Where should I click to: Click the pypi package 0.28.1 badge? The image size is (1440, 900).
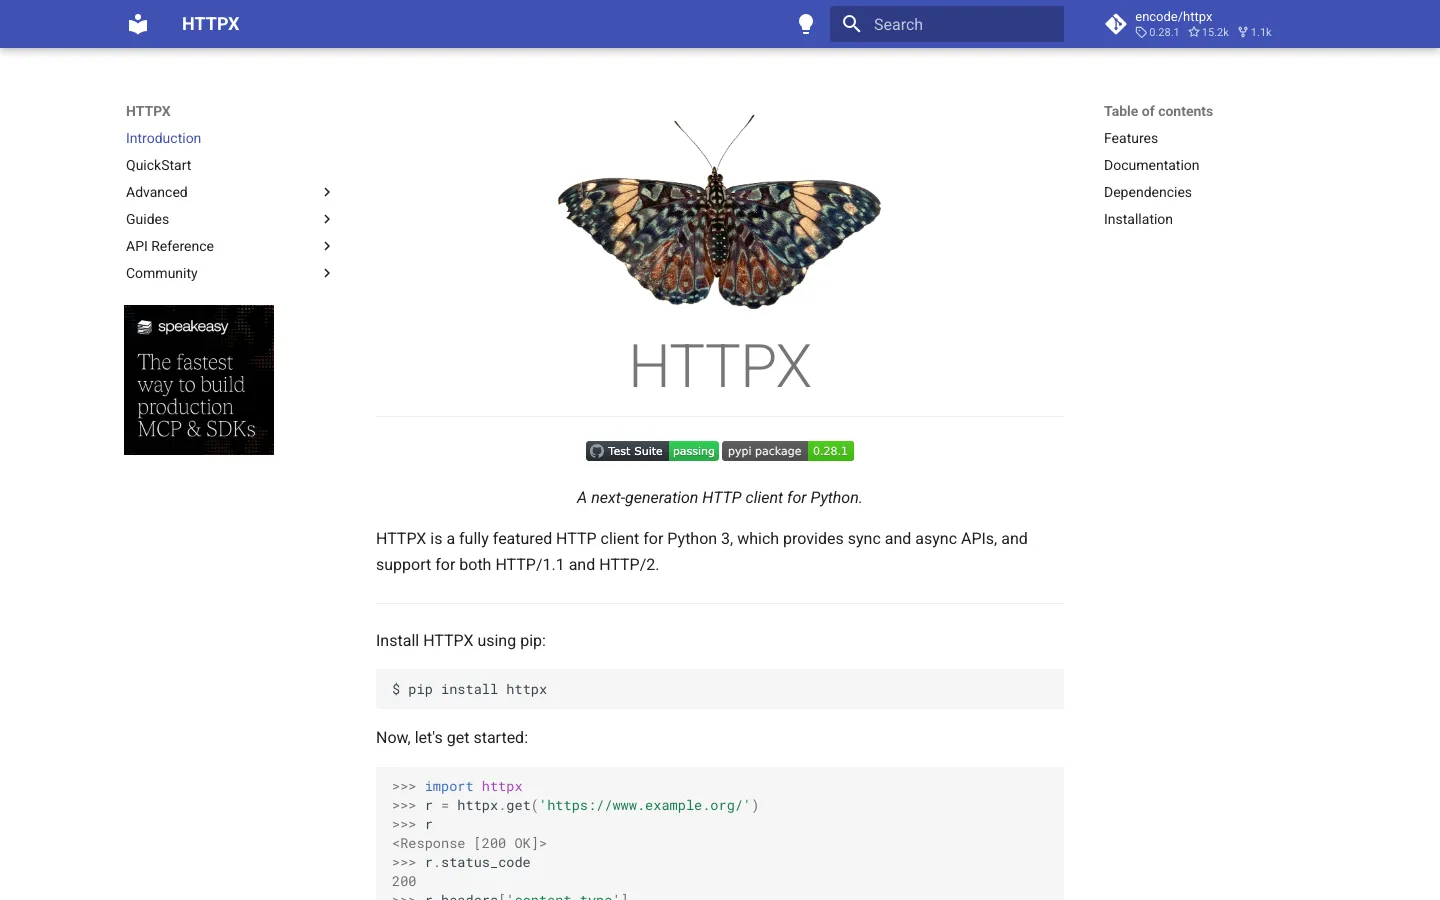click(x=788, y=451)
